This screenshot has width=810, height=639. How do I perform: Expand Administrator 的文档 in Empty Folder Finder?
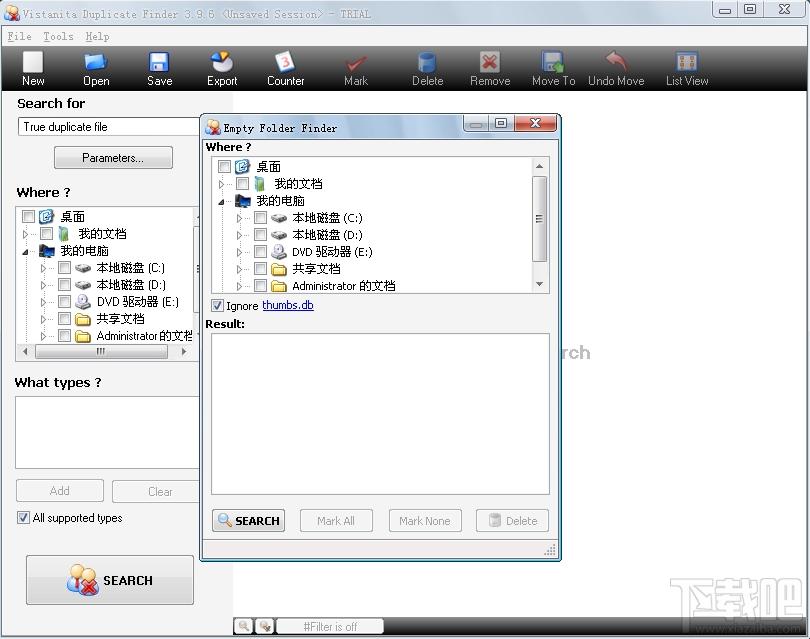click(x=239, y=286)
